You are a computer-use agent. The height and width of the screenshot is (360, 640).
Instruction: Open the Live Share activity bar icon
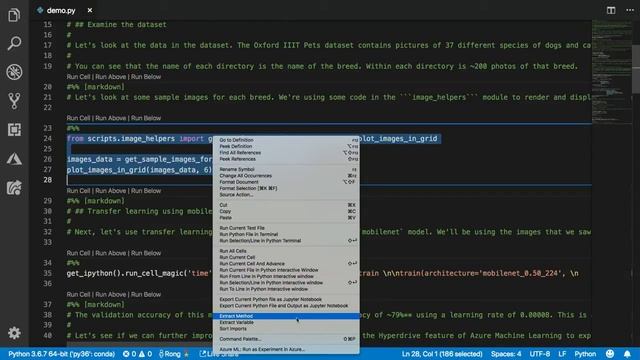coord(14,188)
